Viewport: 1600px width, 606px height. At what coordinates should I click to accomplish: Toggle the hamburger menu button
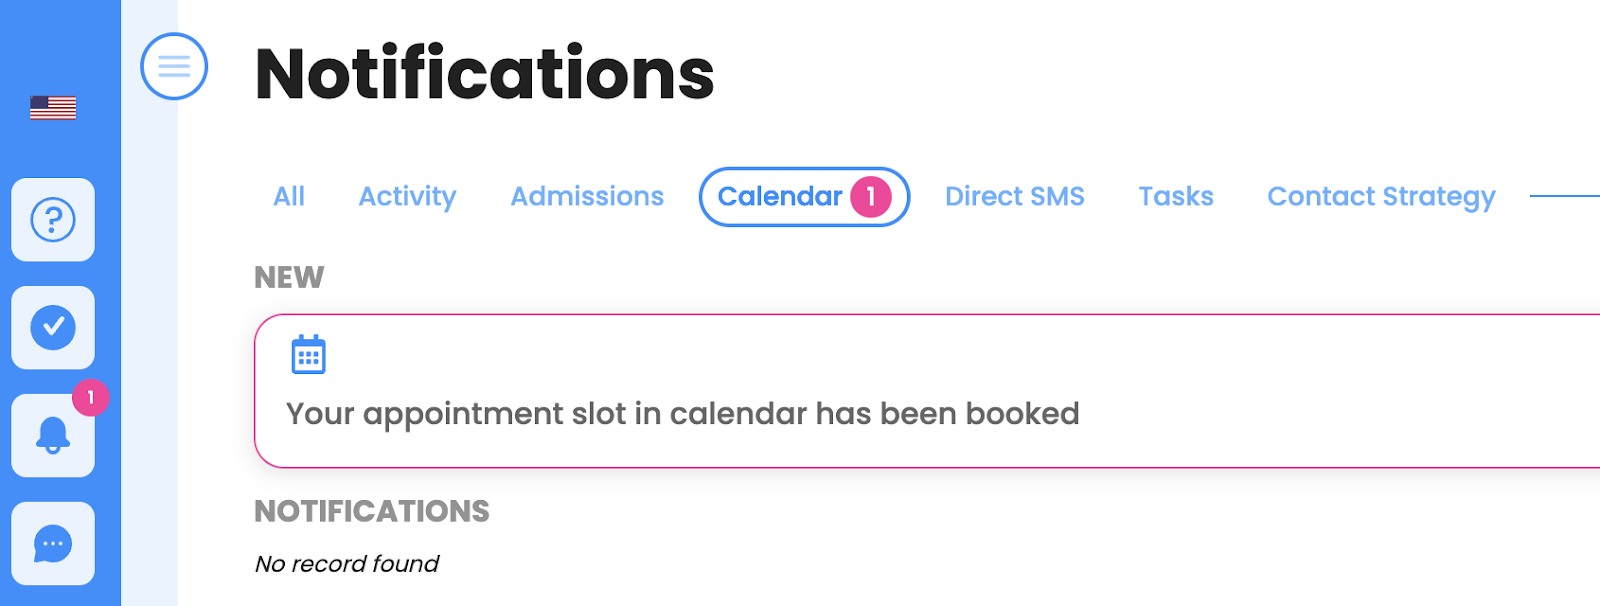(x=174, y=67)
